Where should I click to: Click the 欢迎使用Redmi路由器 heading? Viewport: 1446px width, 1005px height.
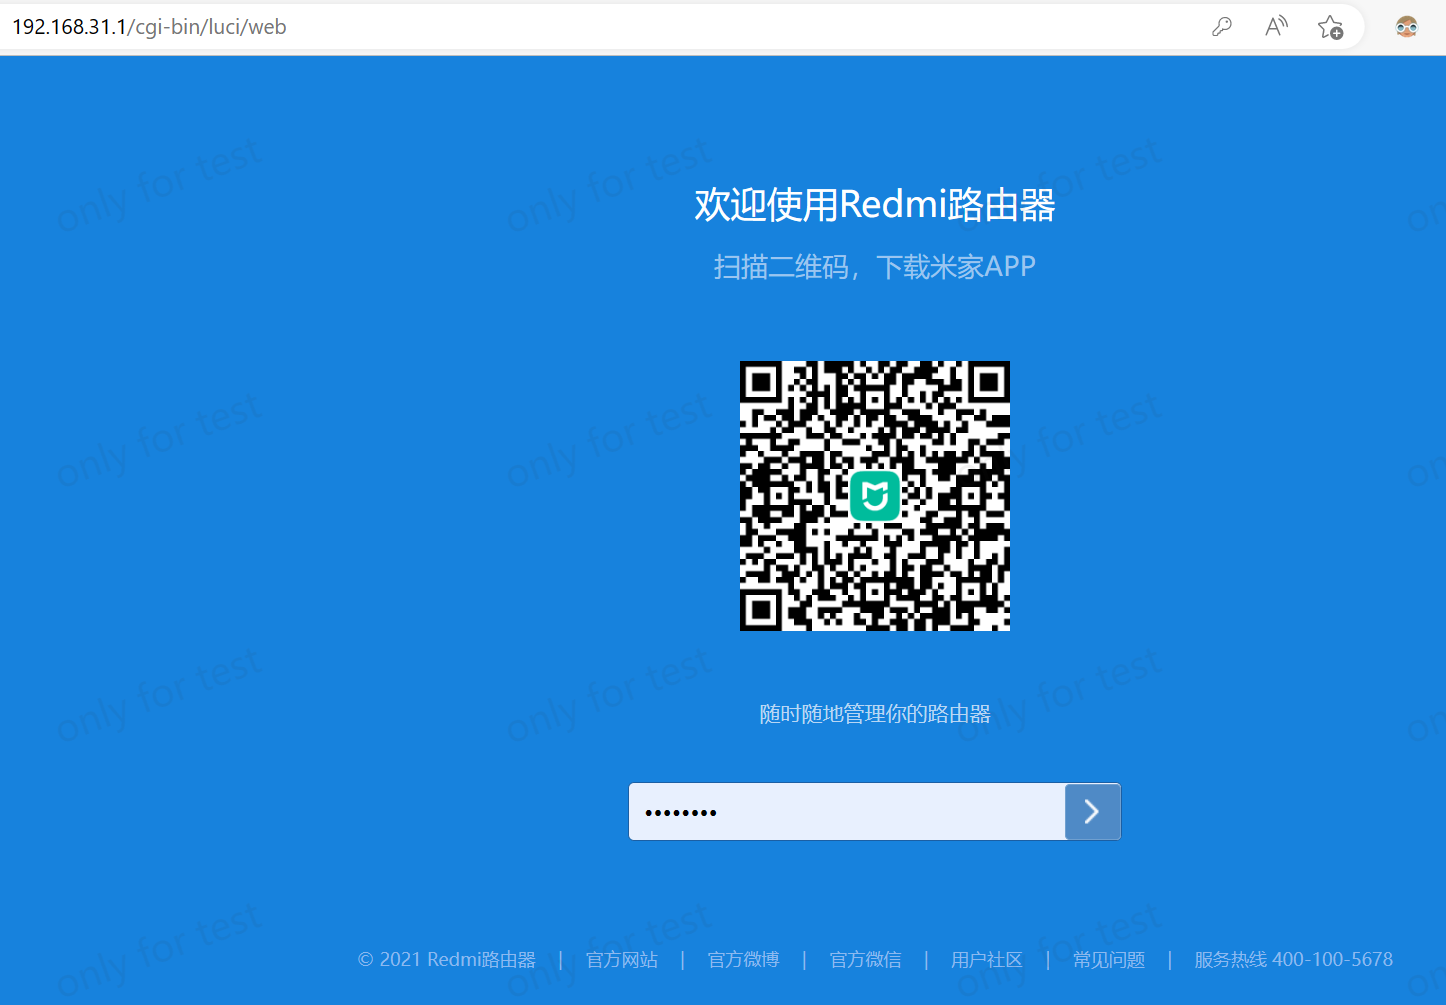(x=875, y=205)
